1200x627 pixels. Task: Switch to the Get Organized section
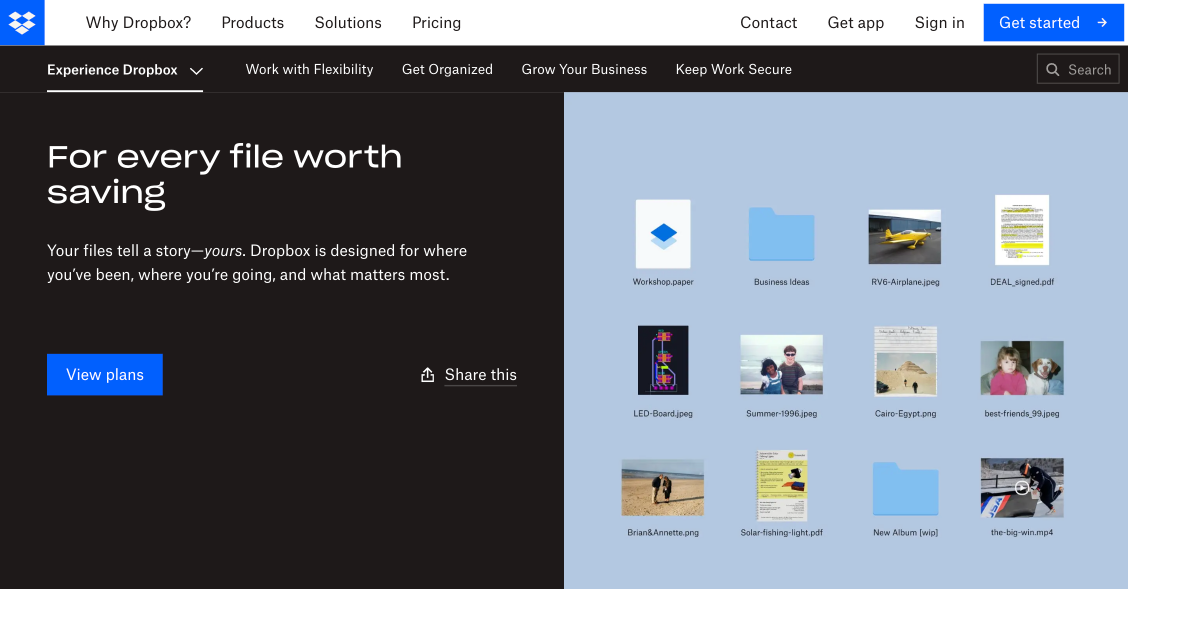click(447, 69)
